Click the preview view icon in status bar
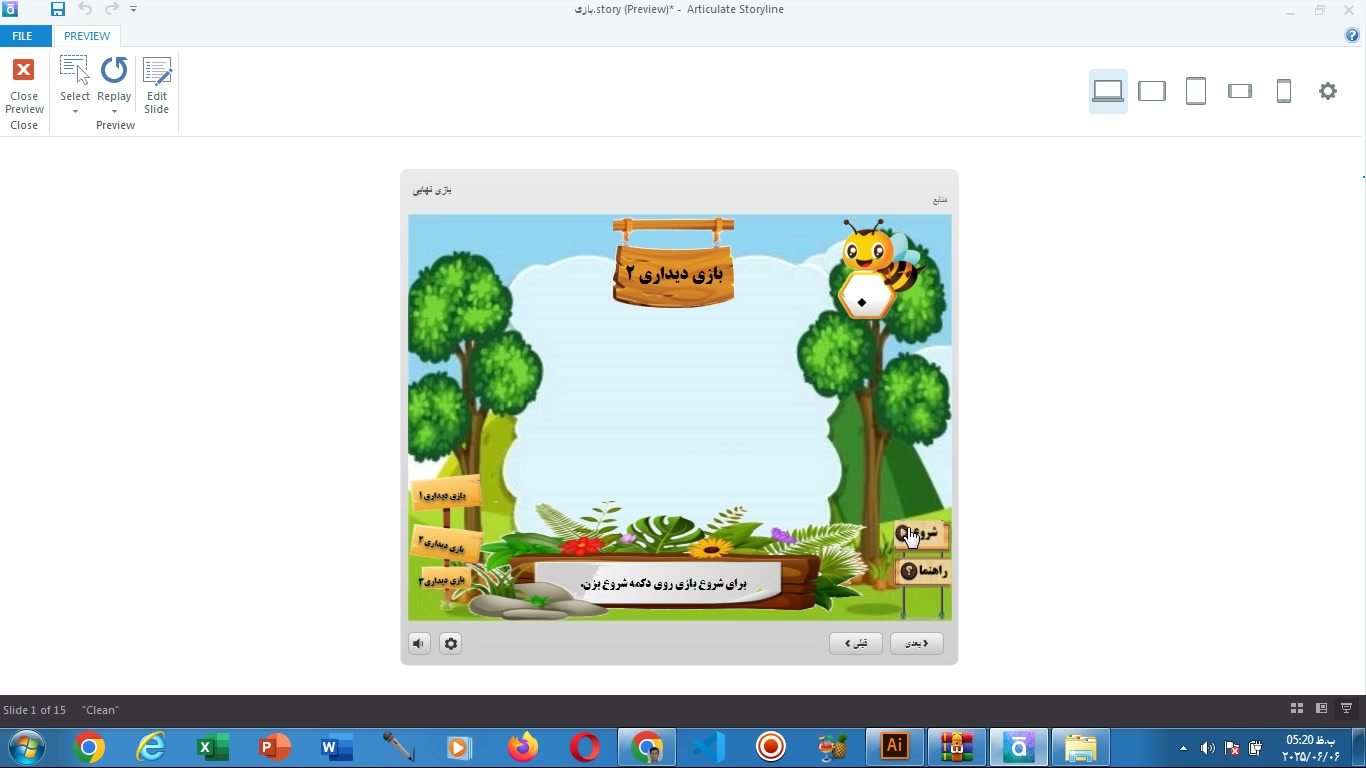Image resolution: width=1366 pixels, height=768 pixels. 1346,709
